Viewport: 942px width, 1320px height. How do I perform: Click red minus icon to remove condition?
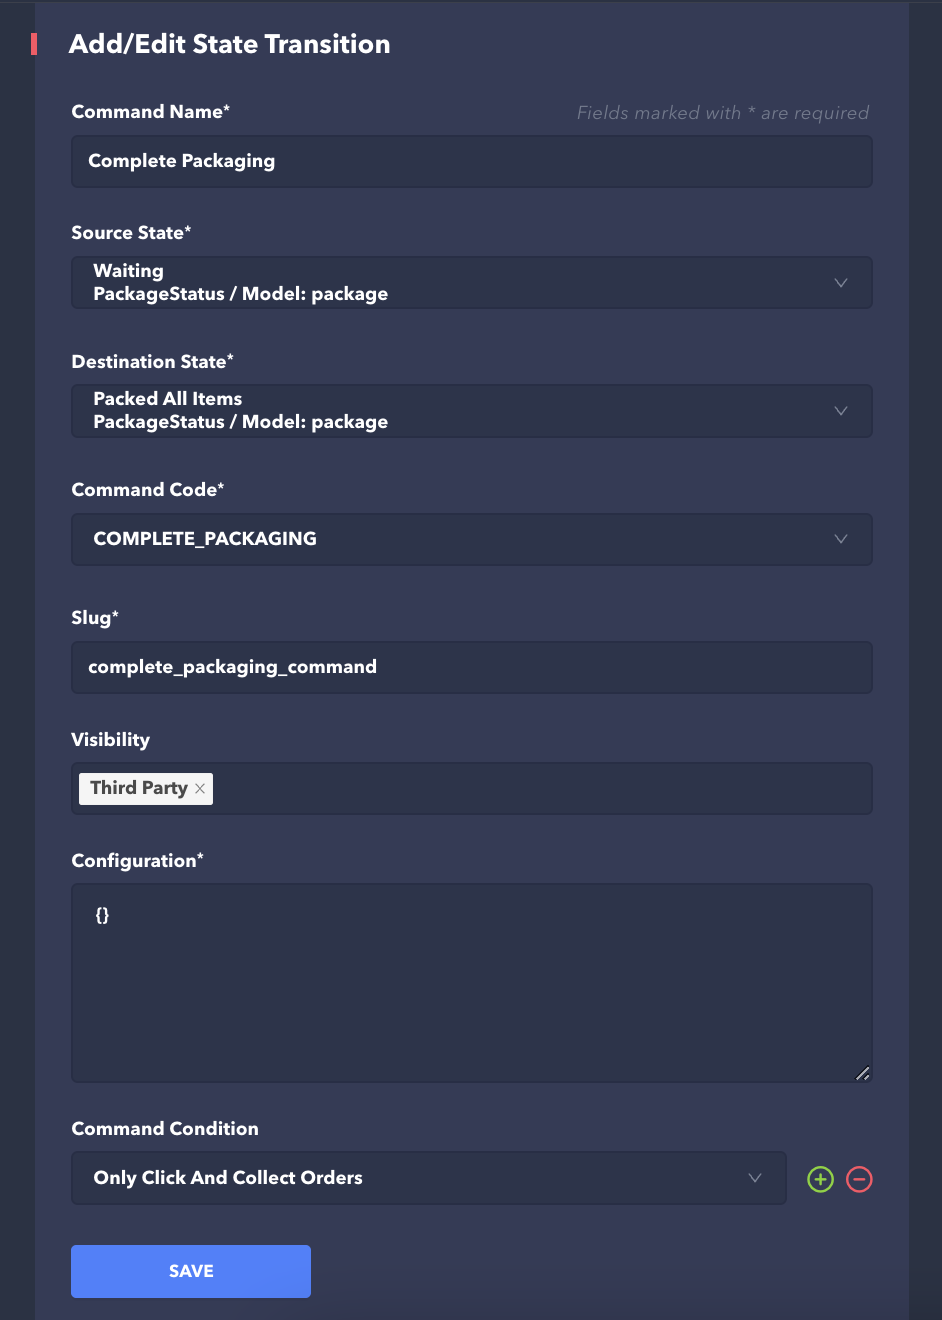(x=859, y=1179)
